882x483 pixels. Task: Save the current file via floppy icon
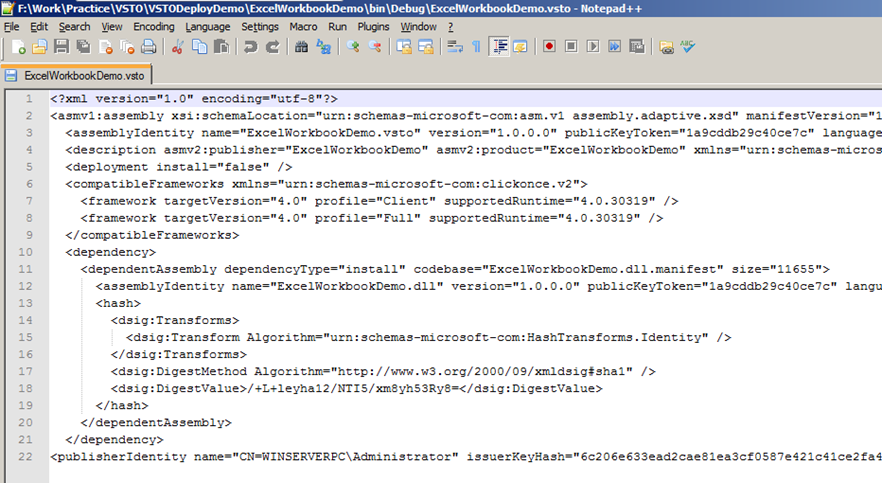(61, 47)
